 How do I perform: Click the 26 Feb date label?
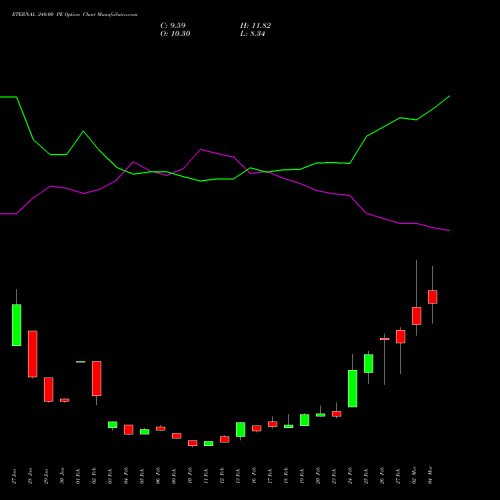click(x=383, y=476)
